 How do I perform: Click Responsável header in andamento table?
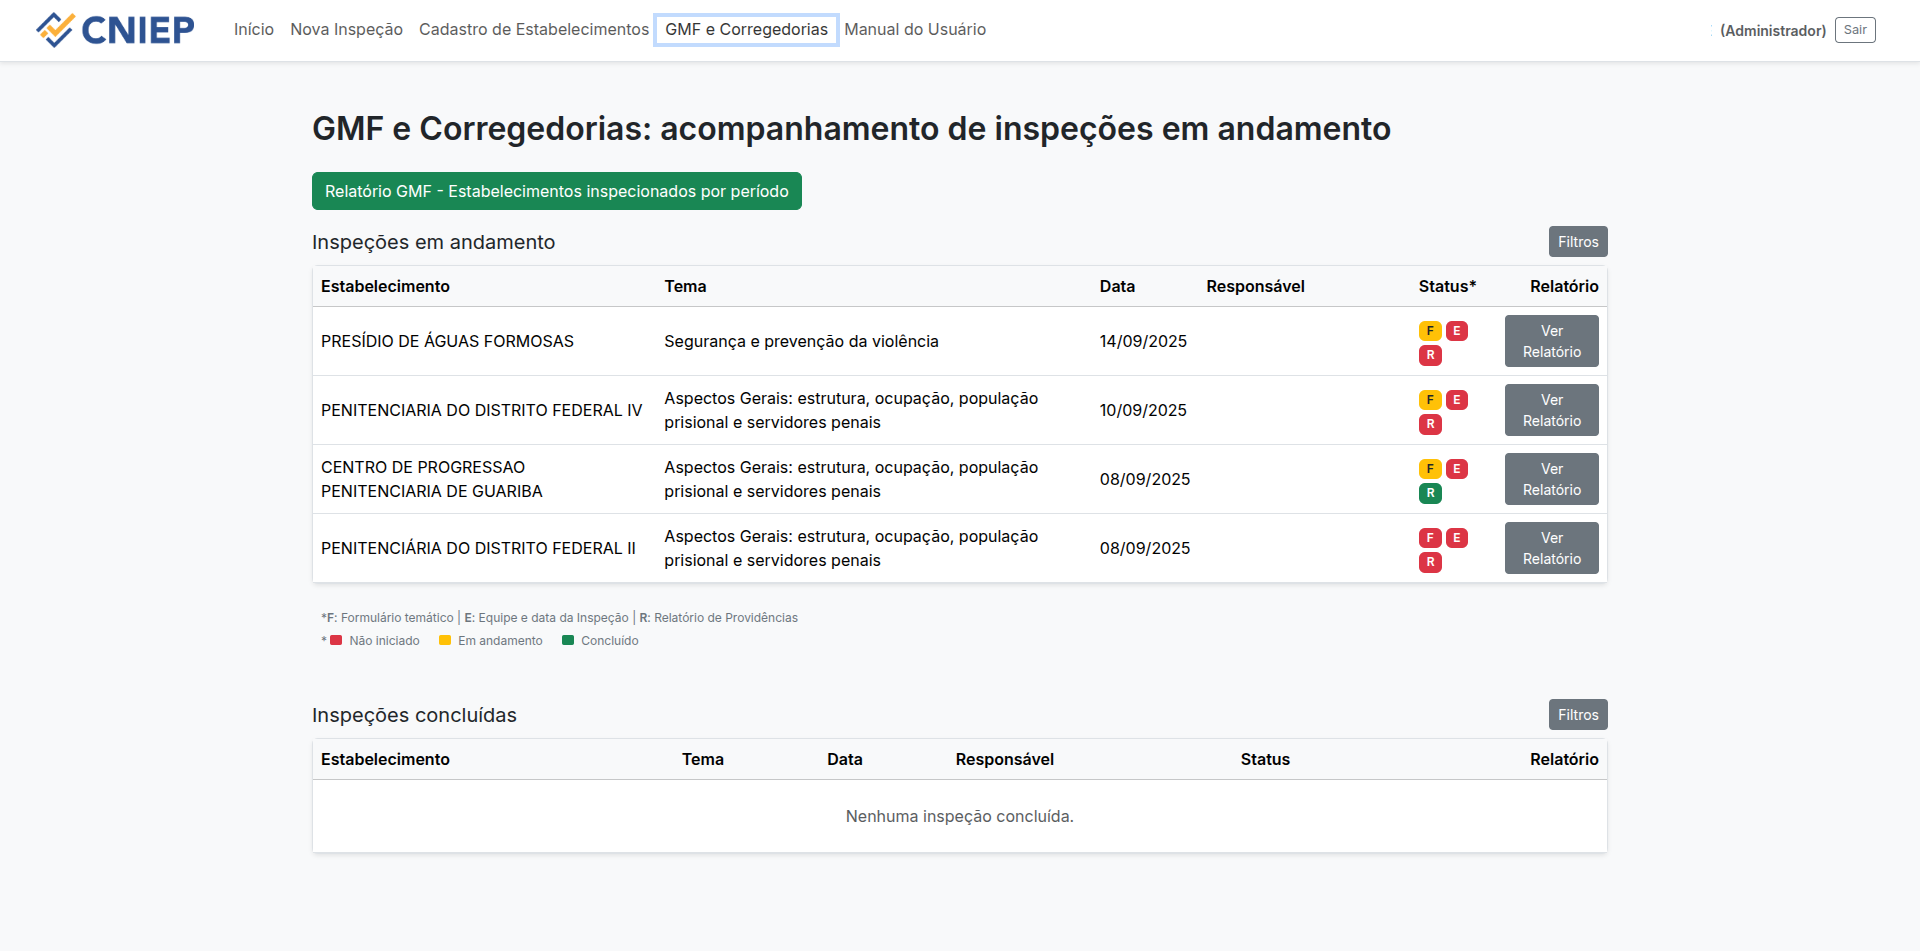click(1255, 286)
